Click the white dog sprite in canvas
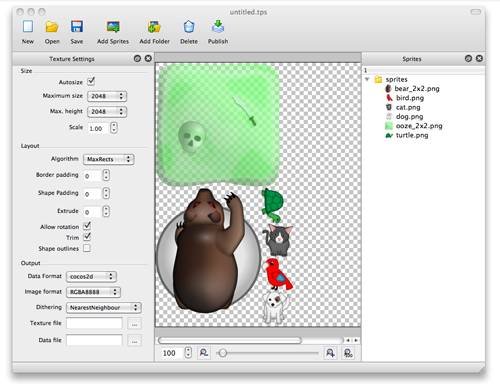This screenshot has width=500, height=384. point(275,307)
